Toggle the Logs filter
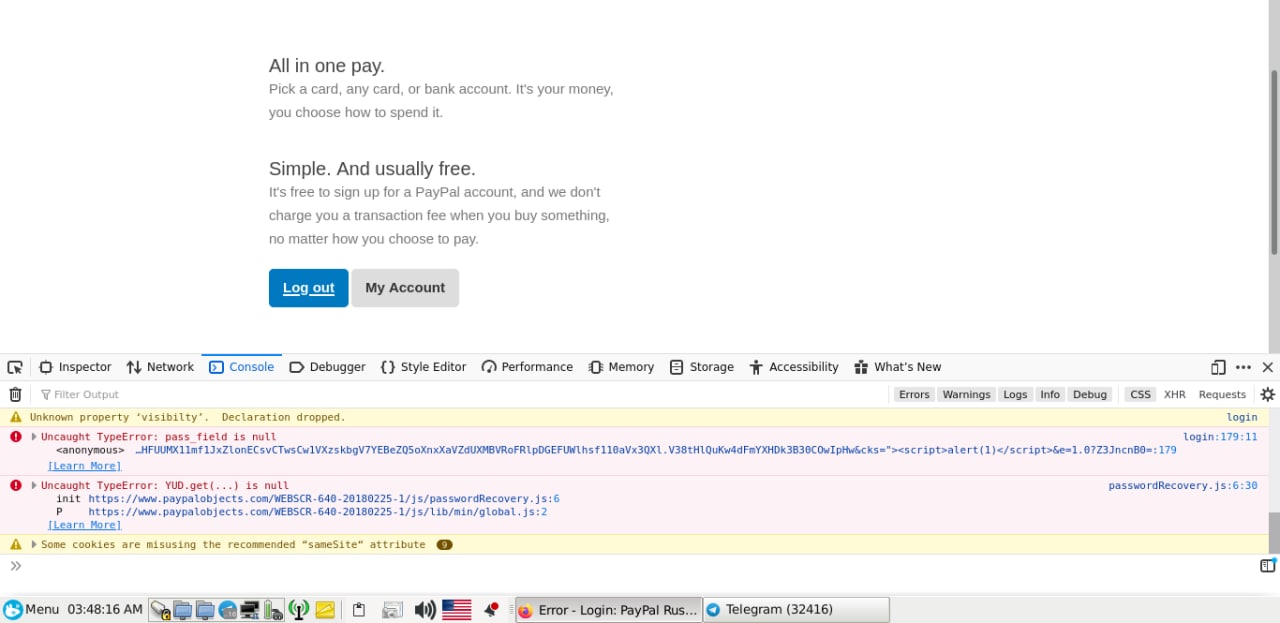The height and width of the screenshot is (623, 1280). pyautogui.click(x=1015, y=394)
